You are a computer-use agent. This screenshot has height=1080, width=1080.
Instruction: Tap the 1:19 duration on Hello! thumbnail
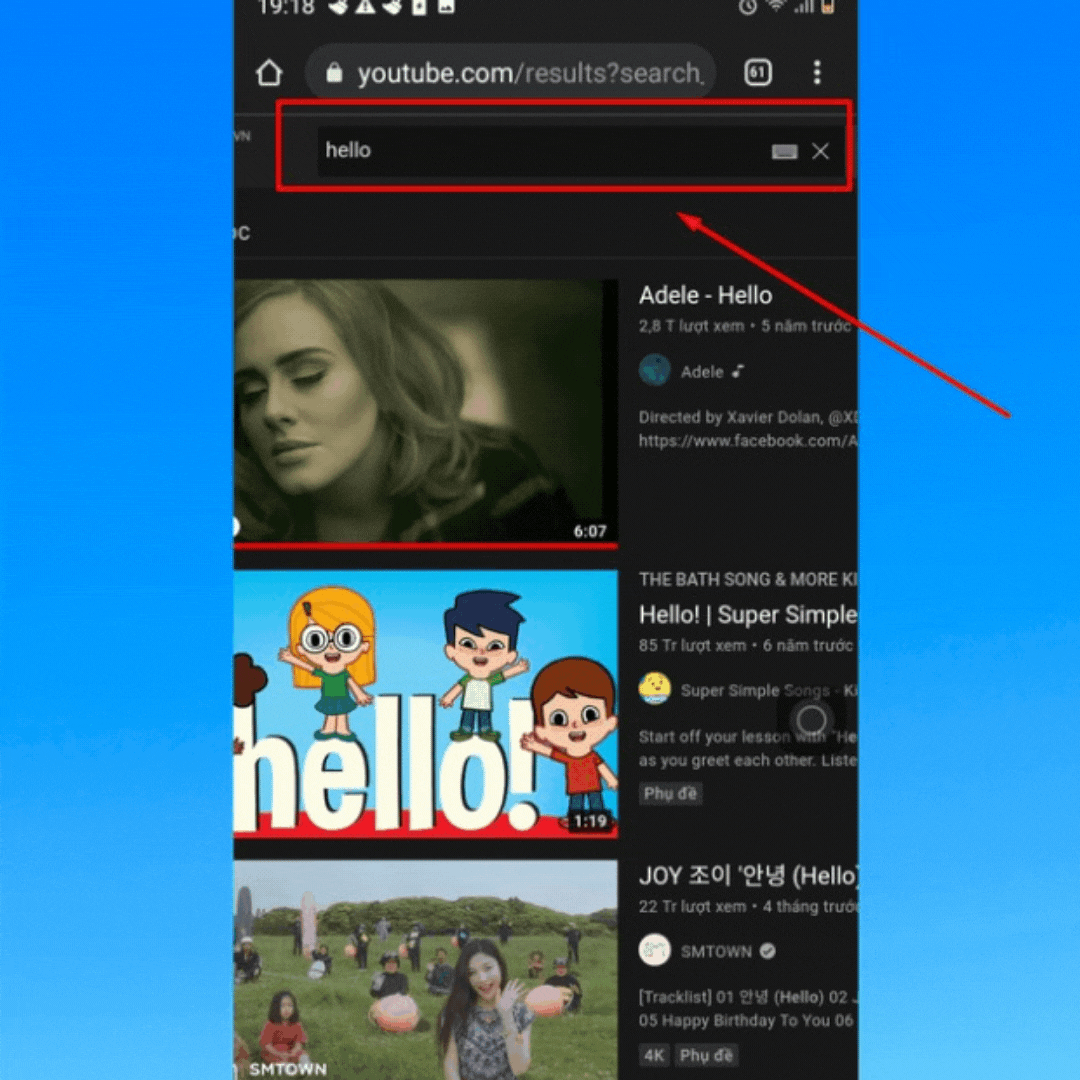[x=590, y=821]
